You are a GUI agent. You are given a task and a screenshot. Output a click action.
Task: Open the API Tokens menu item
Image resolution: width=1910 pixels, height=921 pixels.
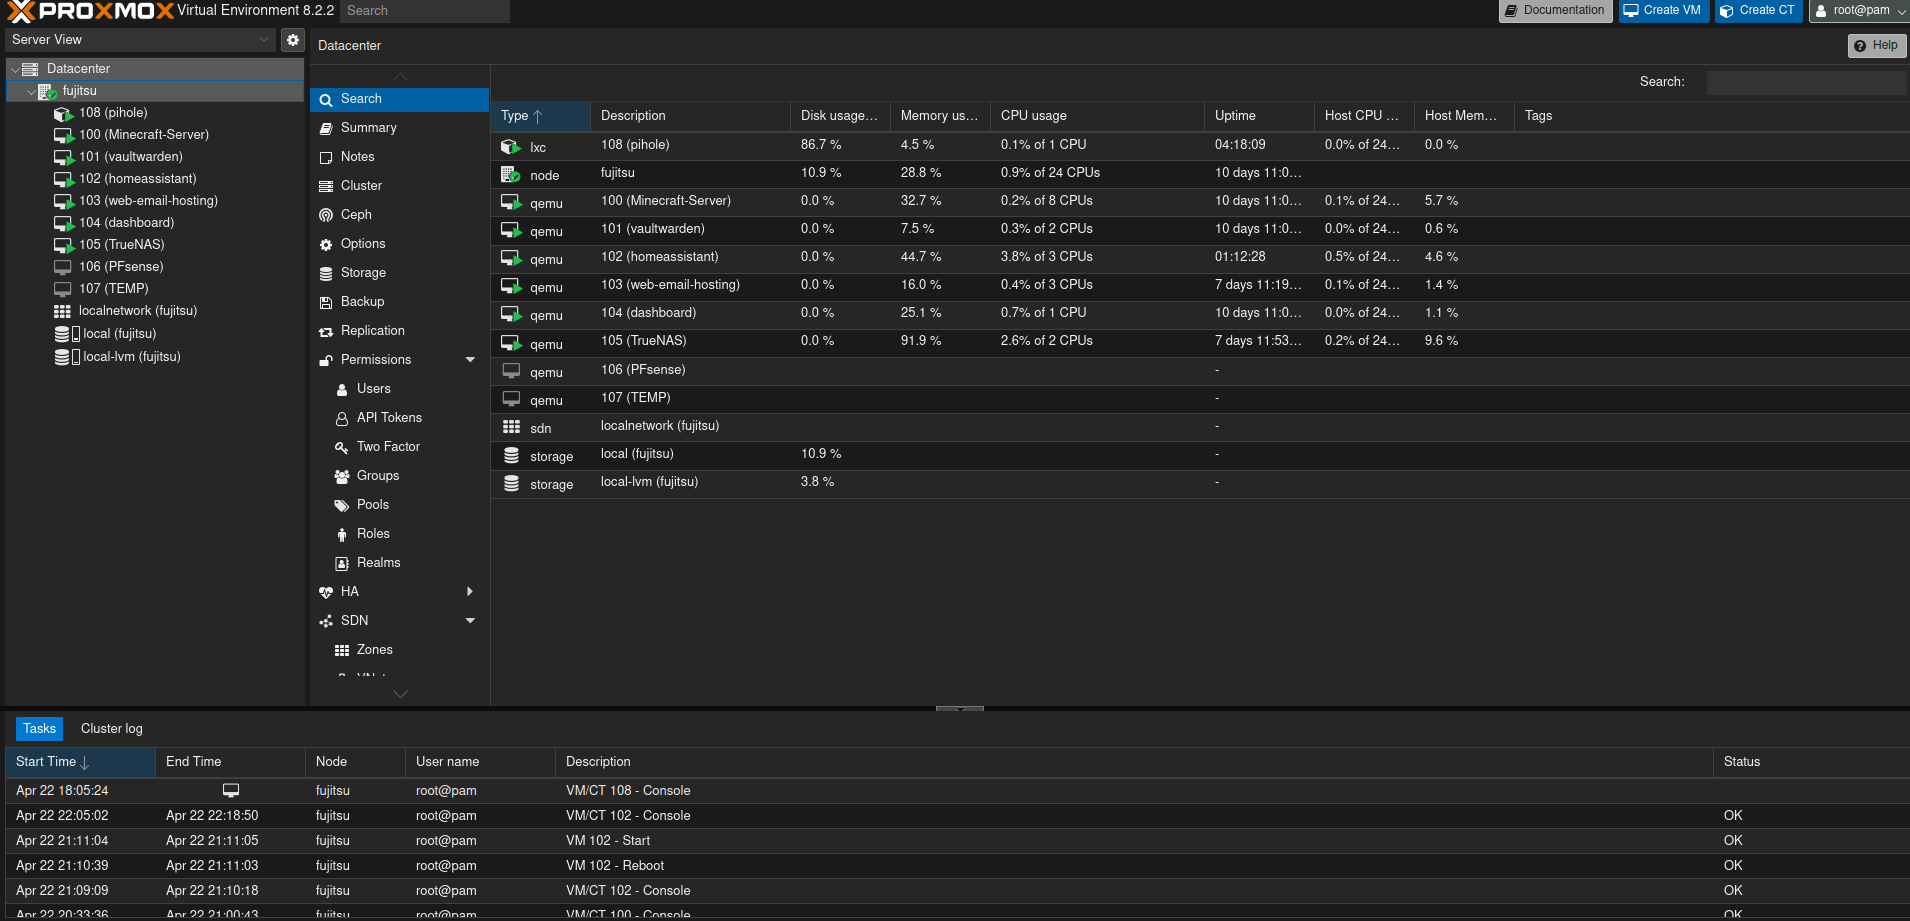coord(400,418)
